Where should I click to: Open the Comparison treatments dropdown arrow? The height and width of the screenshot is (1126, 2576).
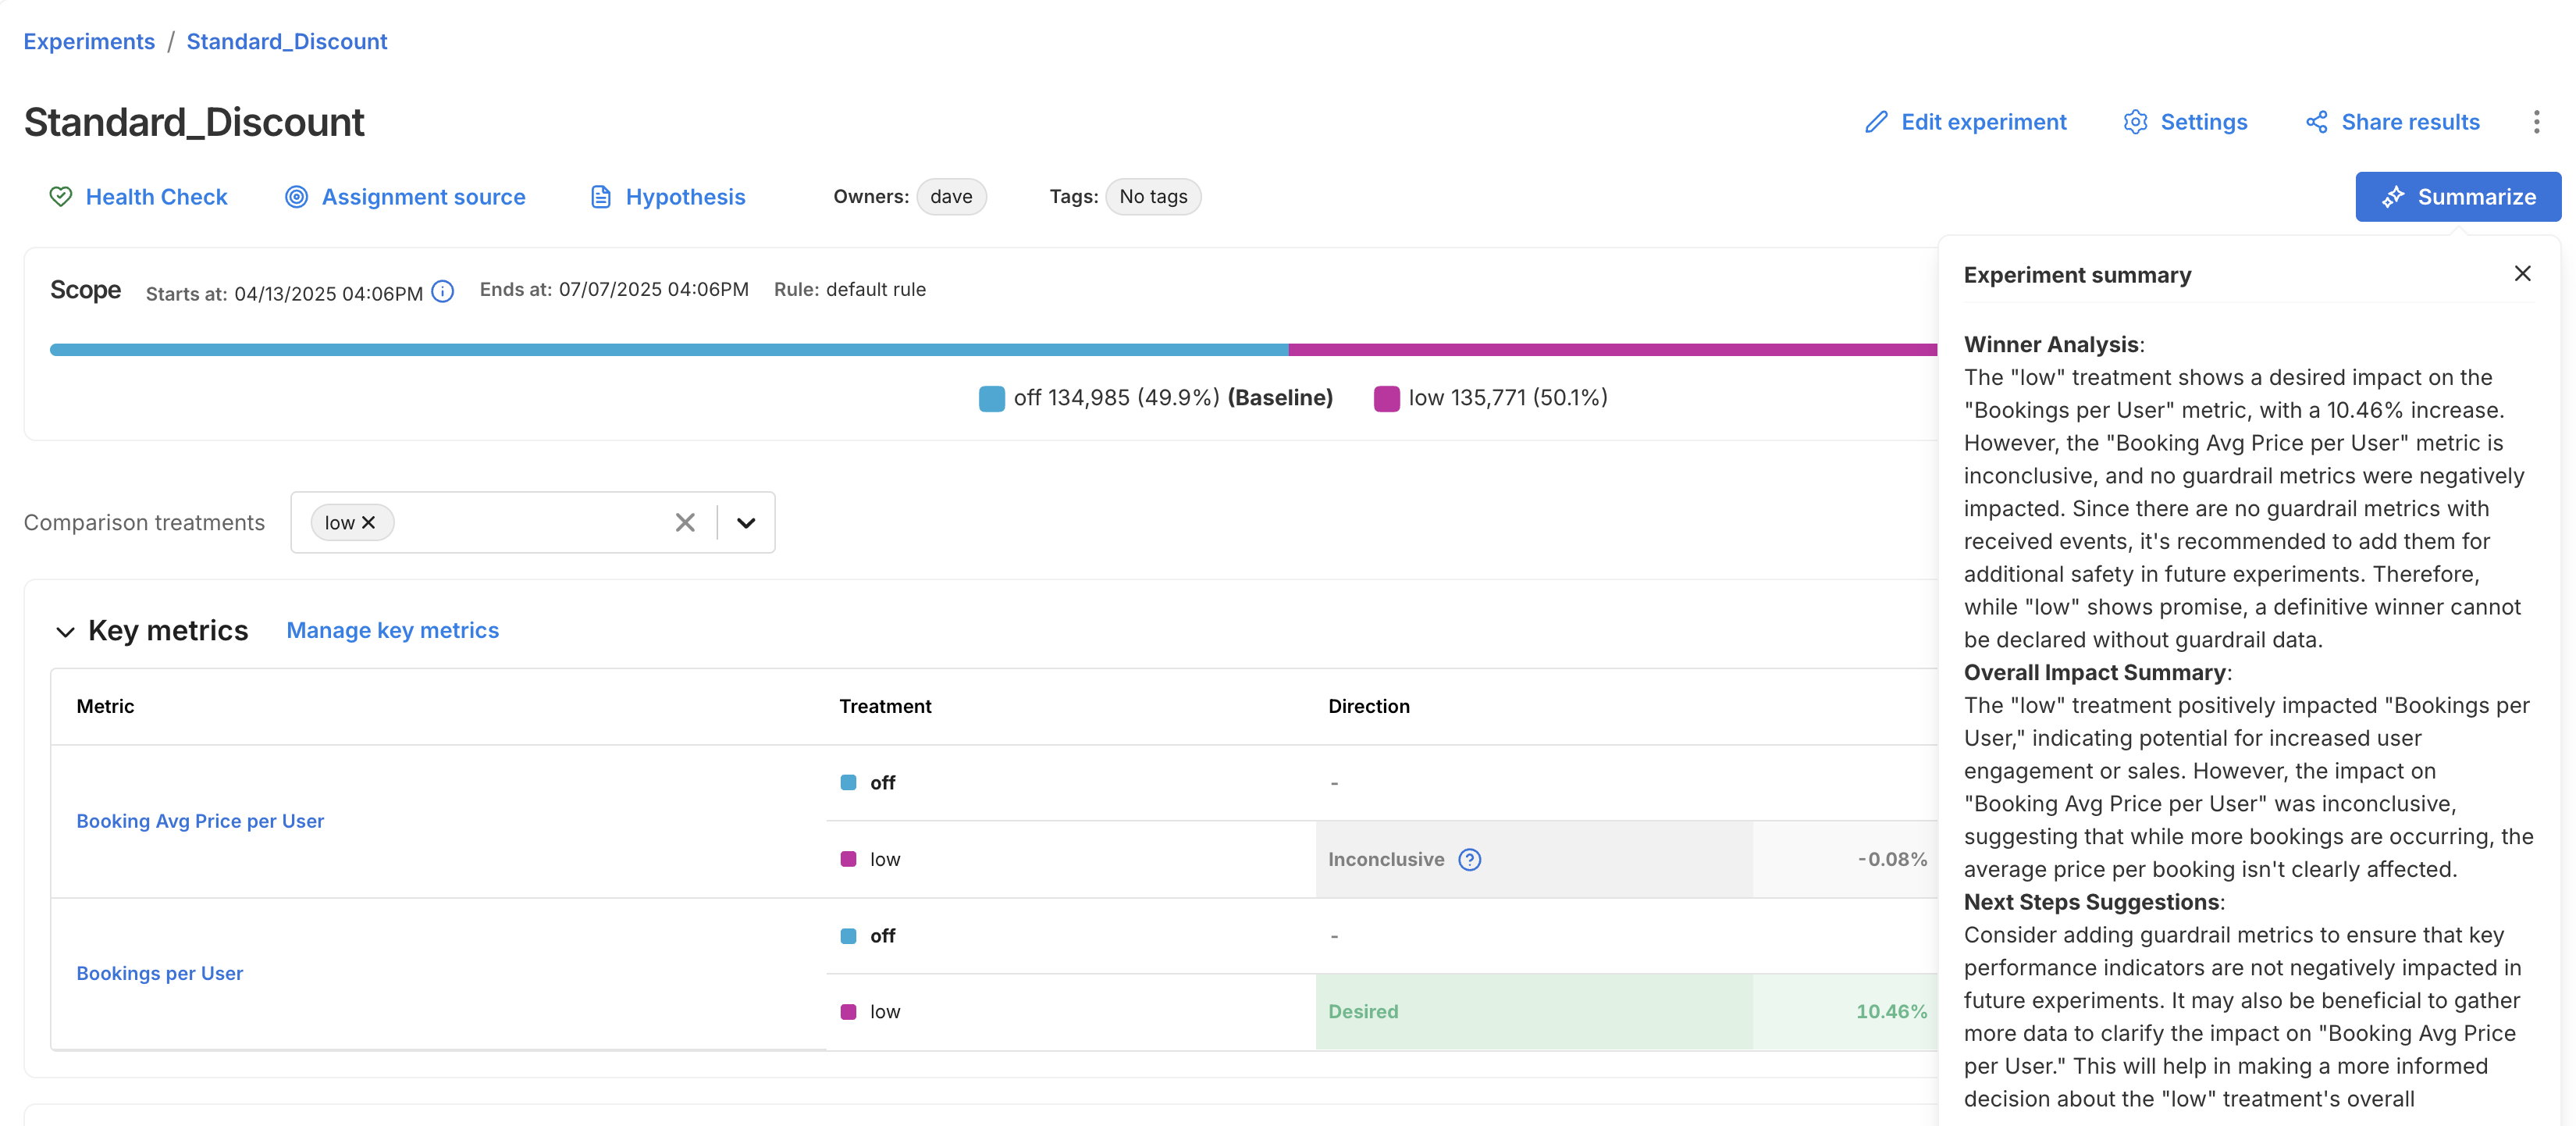746,522
